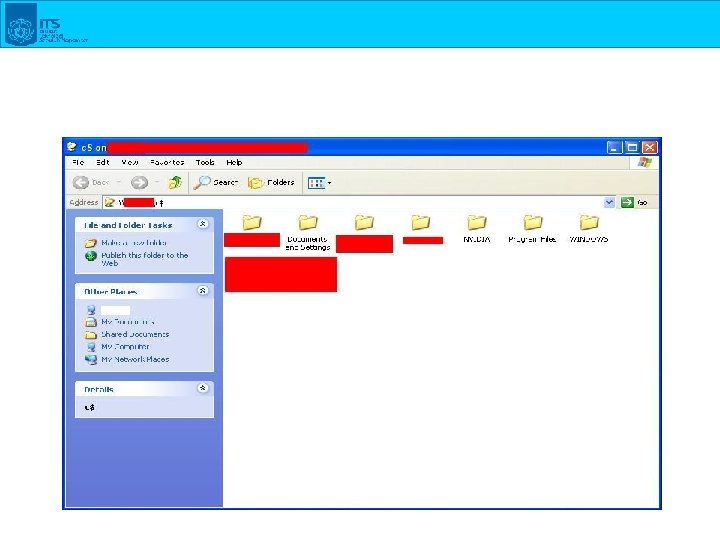The image size is (720, 540).
Task: Open dropdown arrow beside Back button
Action: pos(119,182)
